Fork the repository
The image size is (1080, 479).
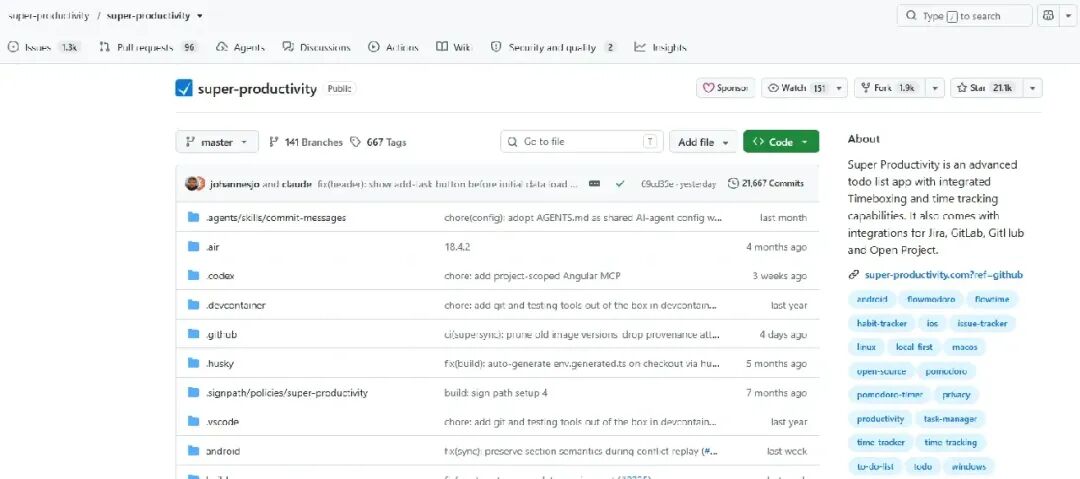tap(889, 88)
